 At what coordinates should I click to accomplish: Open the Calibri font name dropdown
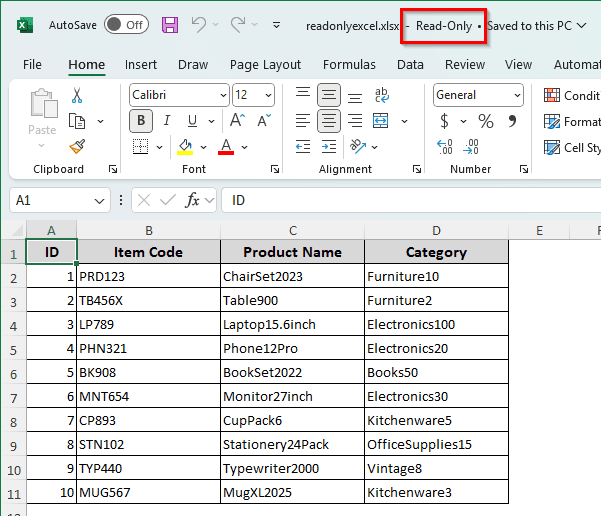[222, 95]
